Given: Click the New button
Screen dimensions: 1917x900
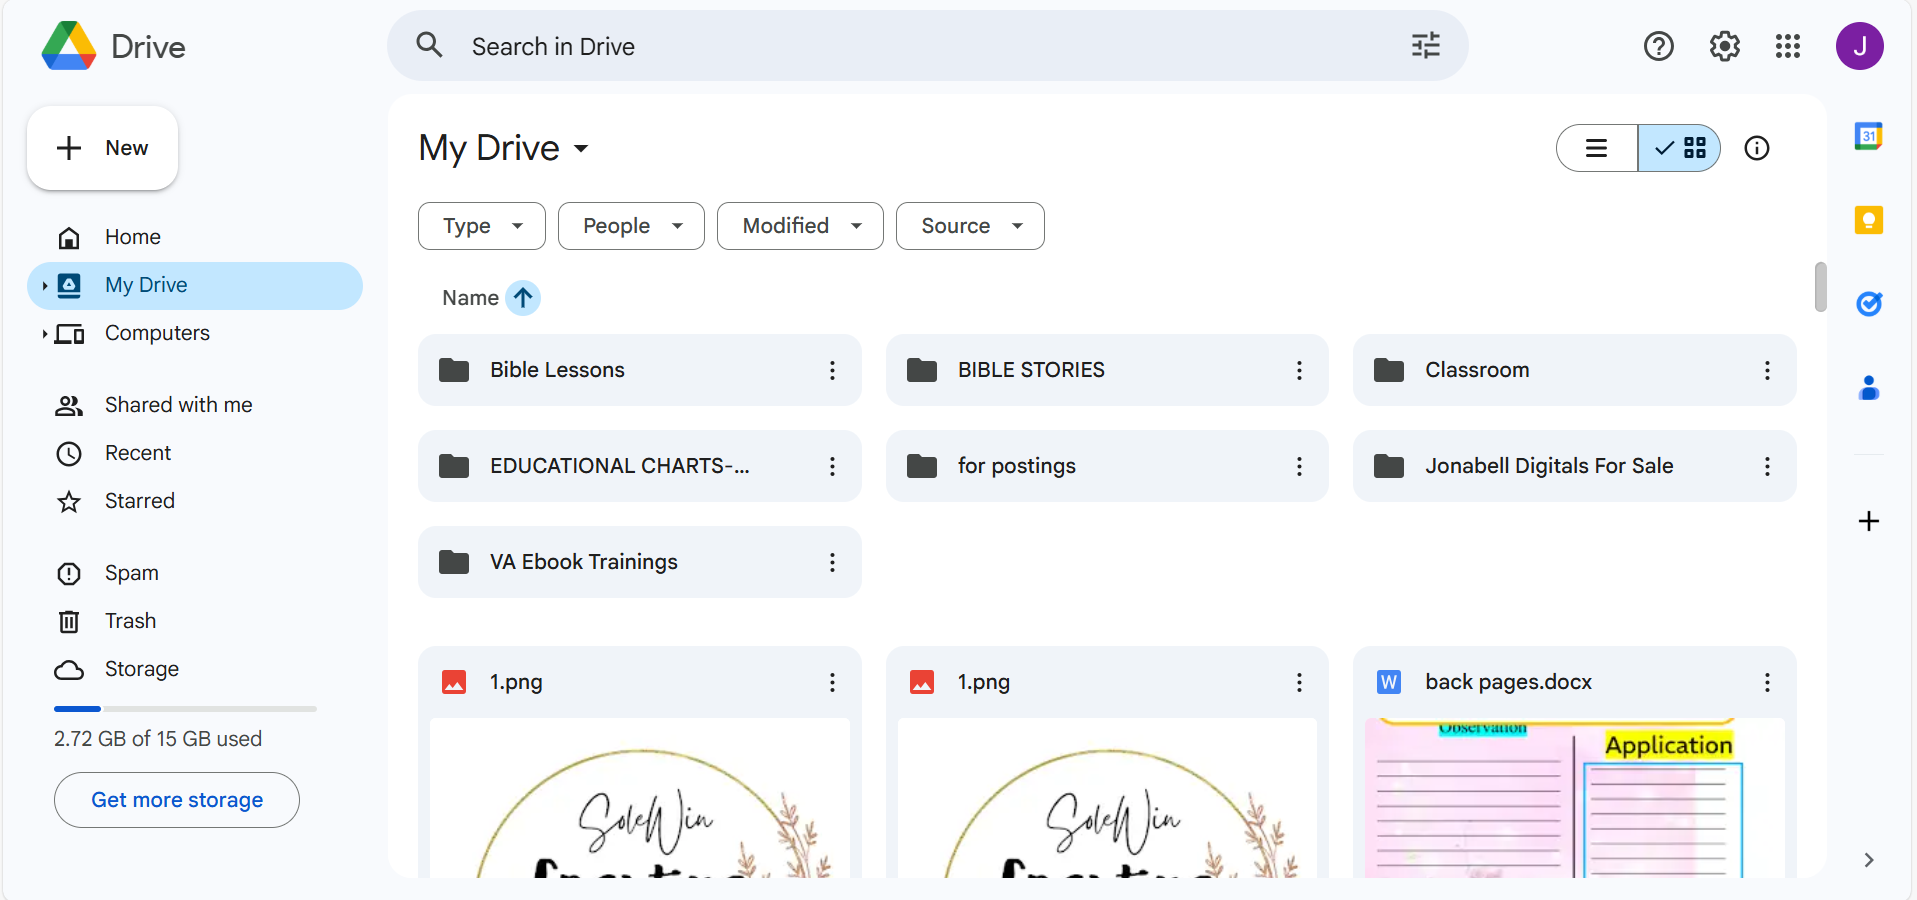Looking at the screenshot, I should pos(102,148).
